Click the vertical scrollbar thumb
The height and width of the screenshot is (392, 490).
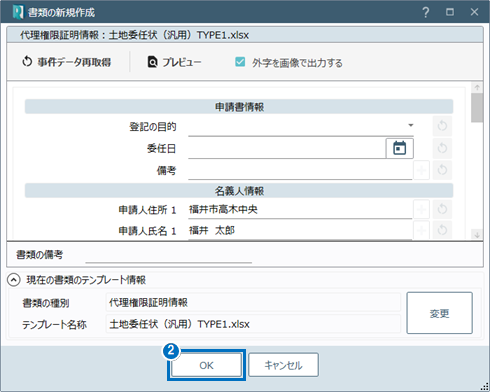tap(477, 108)
